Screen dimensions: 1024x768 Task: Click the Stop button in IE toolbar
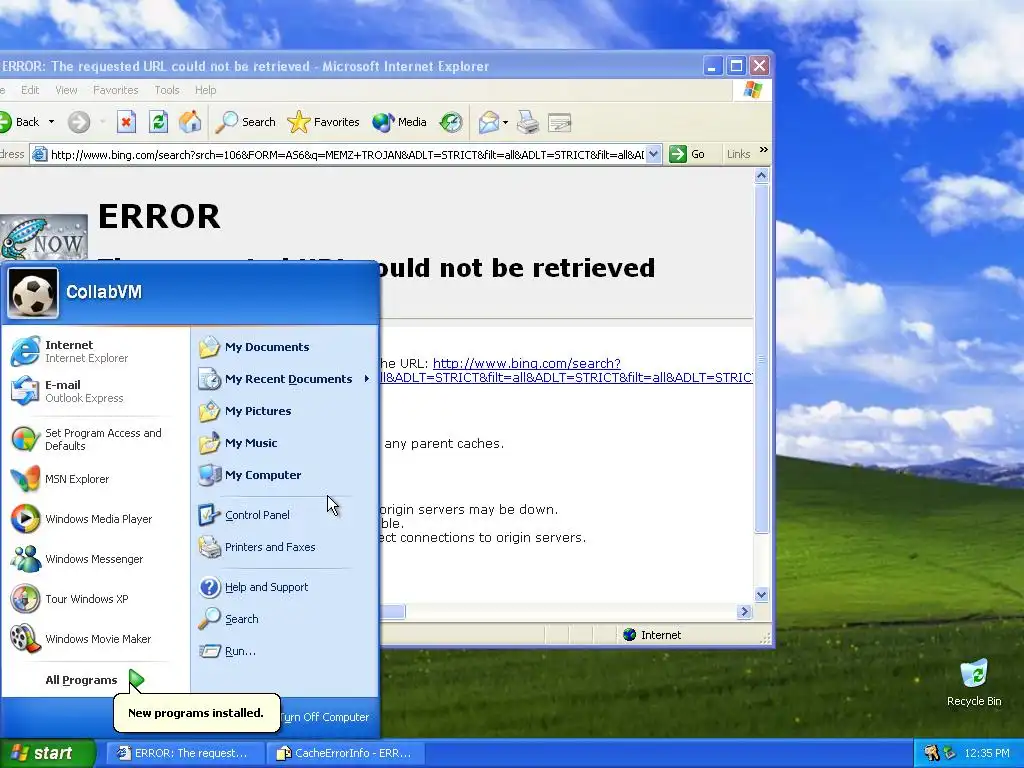point(127,122)
